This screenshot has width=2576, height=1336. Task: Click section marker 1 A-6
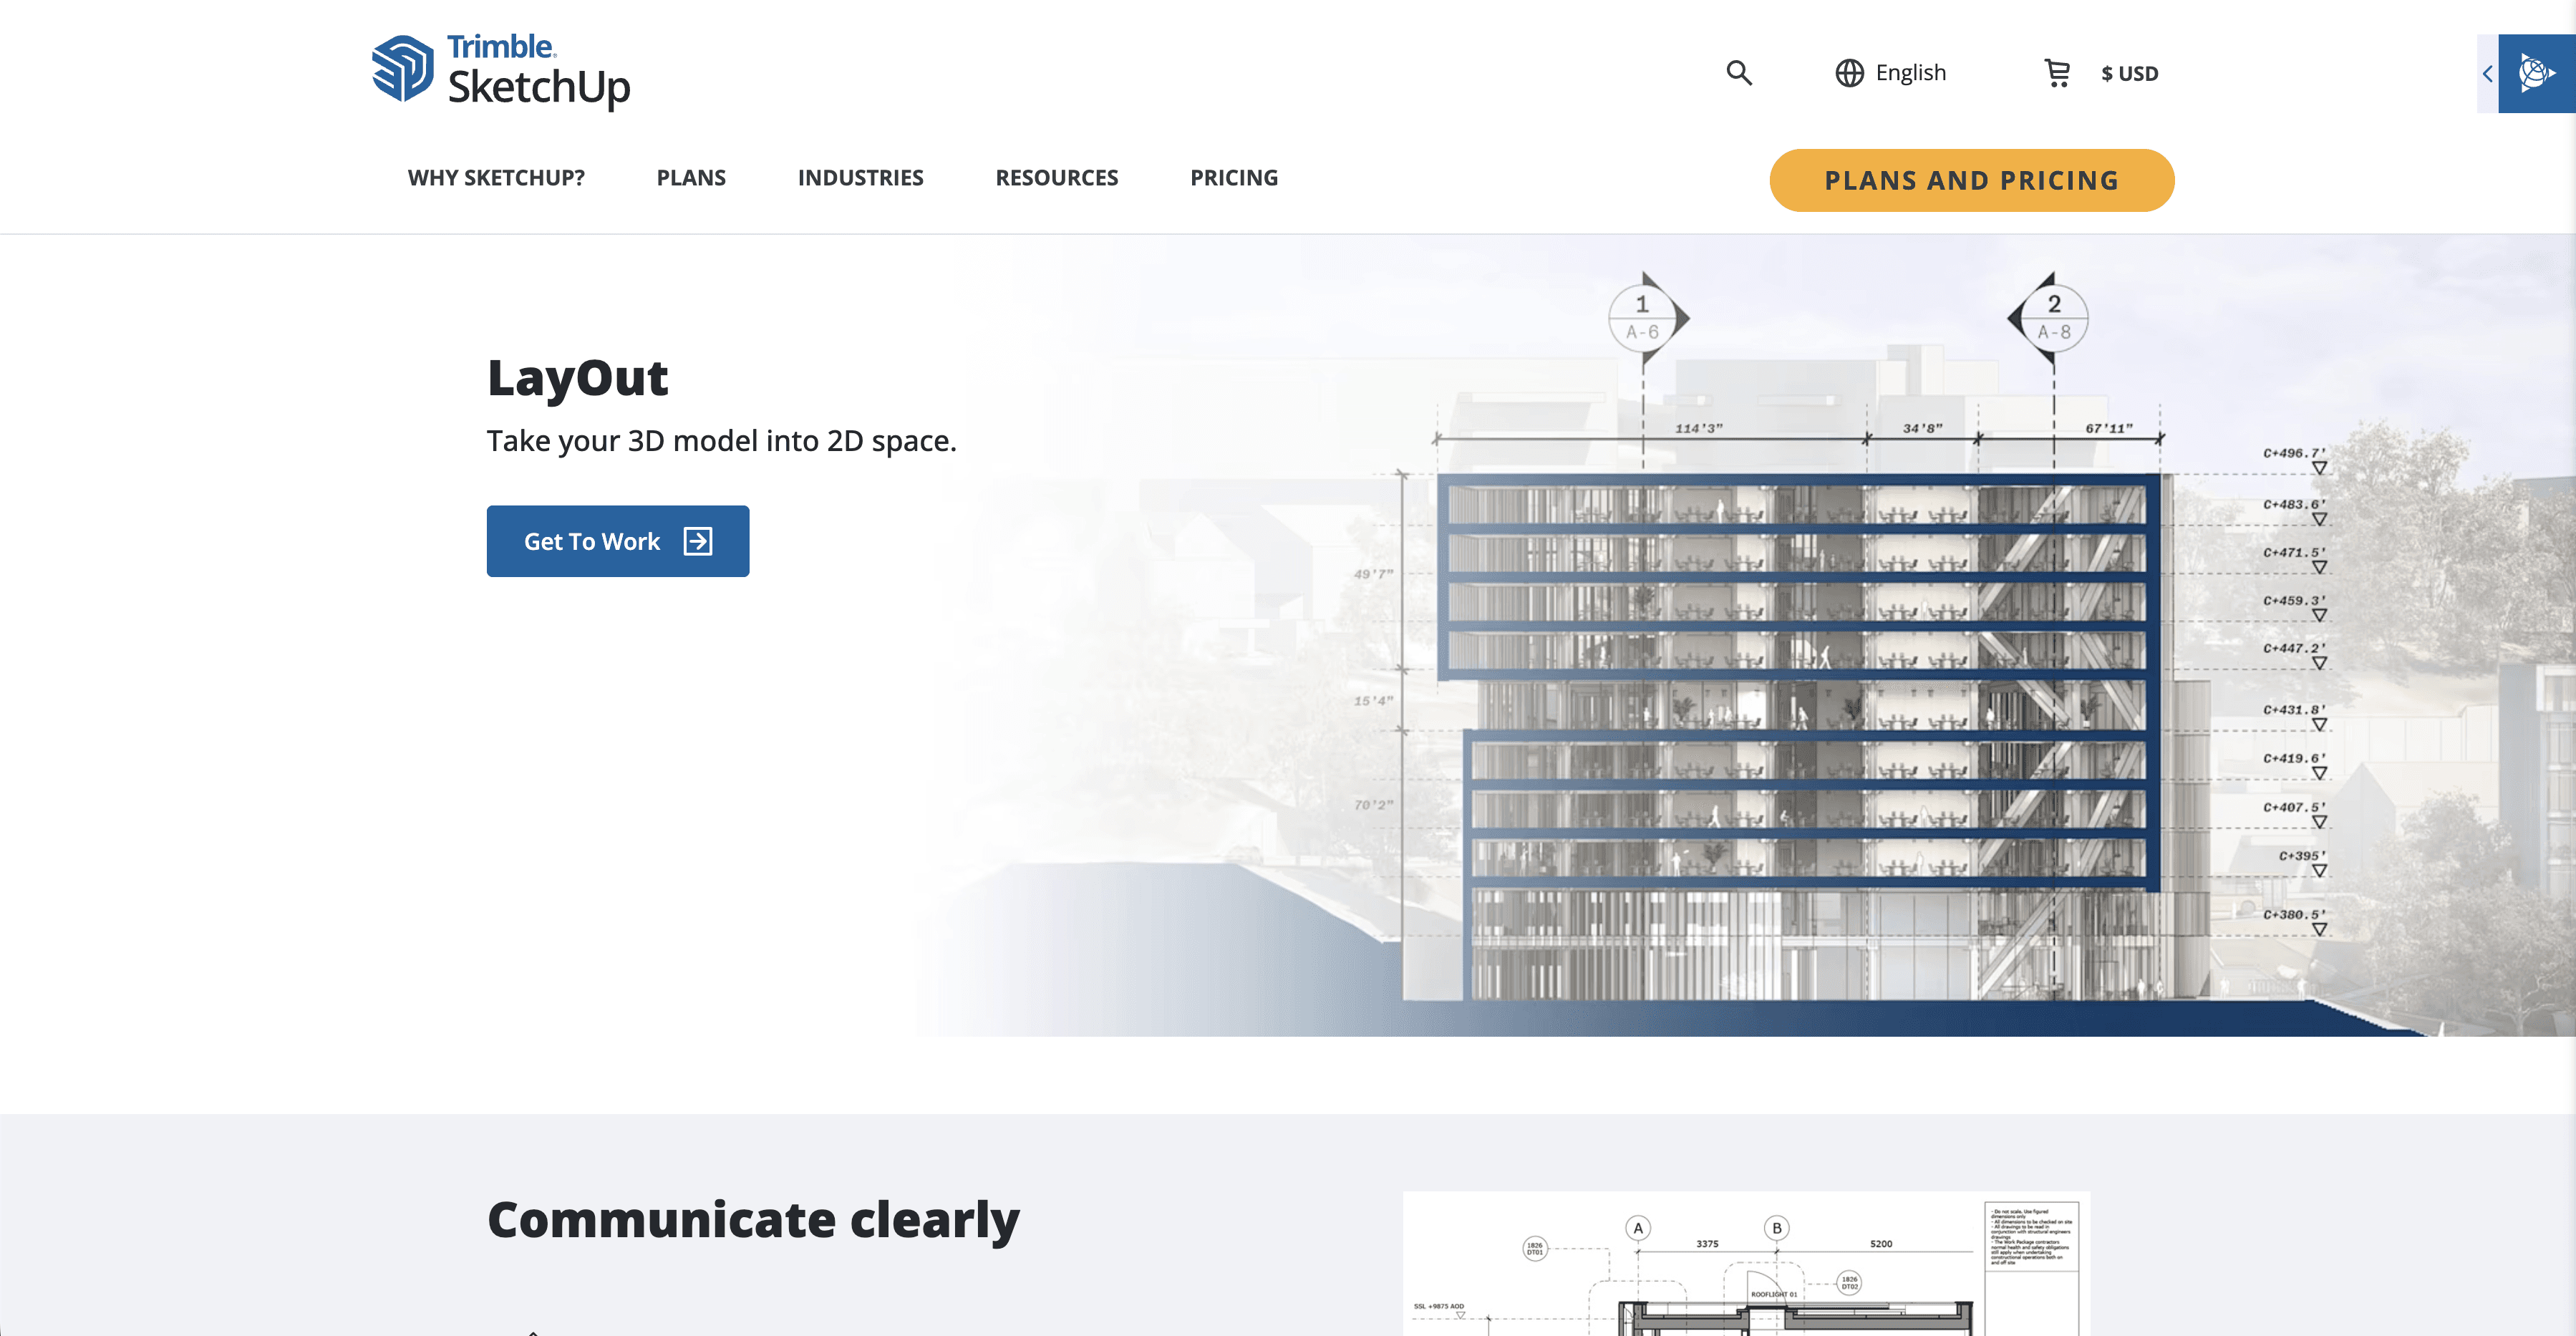tap(1643, 318)
